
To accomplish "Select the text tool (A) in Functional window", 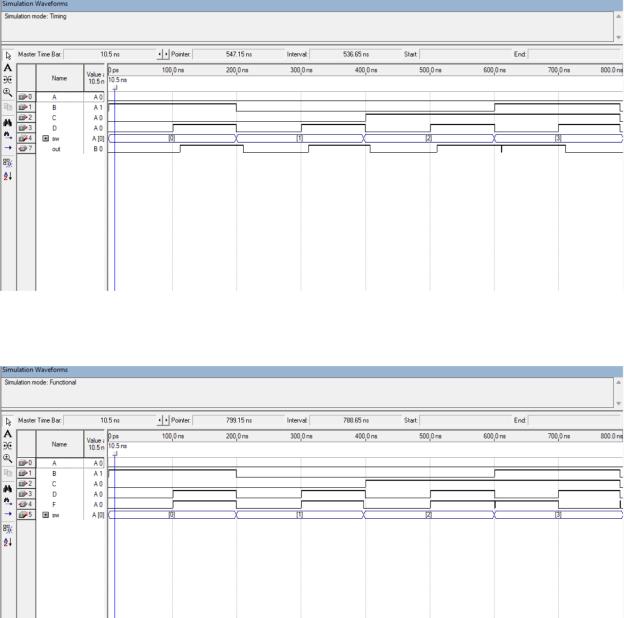I will tap(8, 434).
